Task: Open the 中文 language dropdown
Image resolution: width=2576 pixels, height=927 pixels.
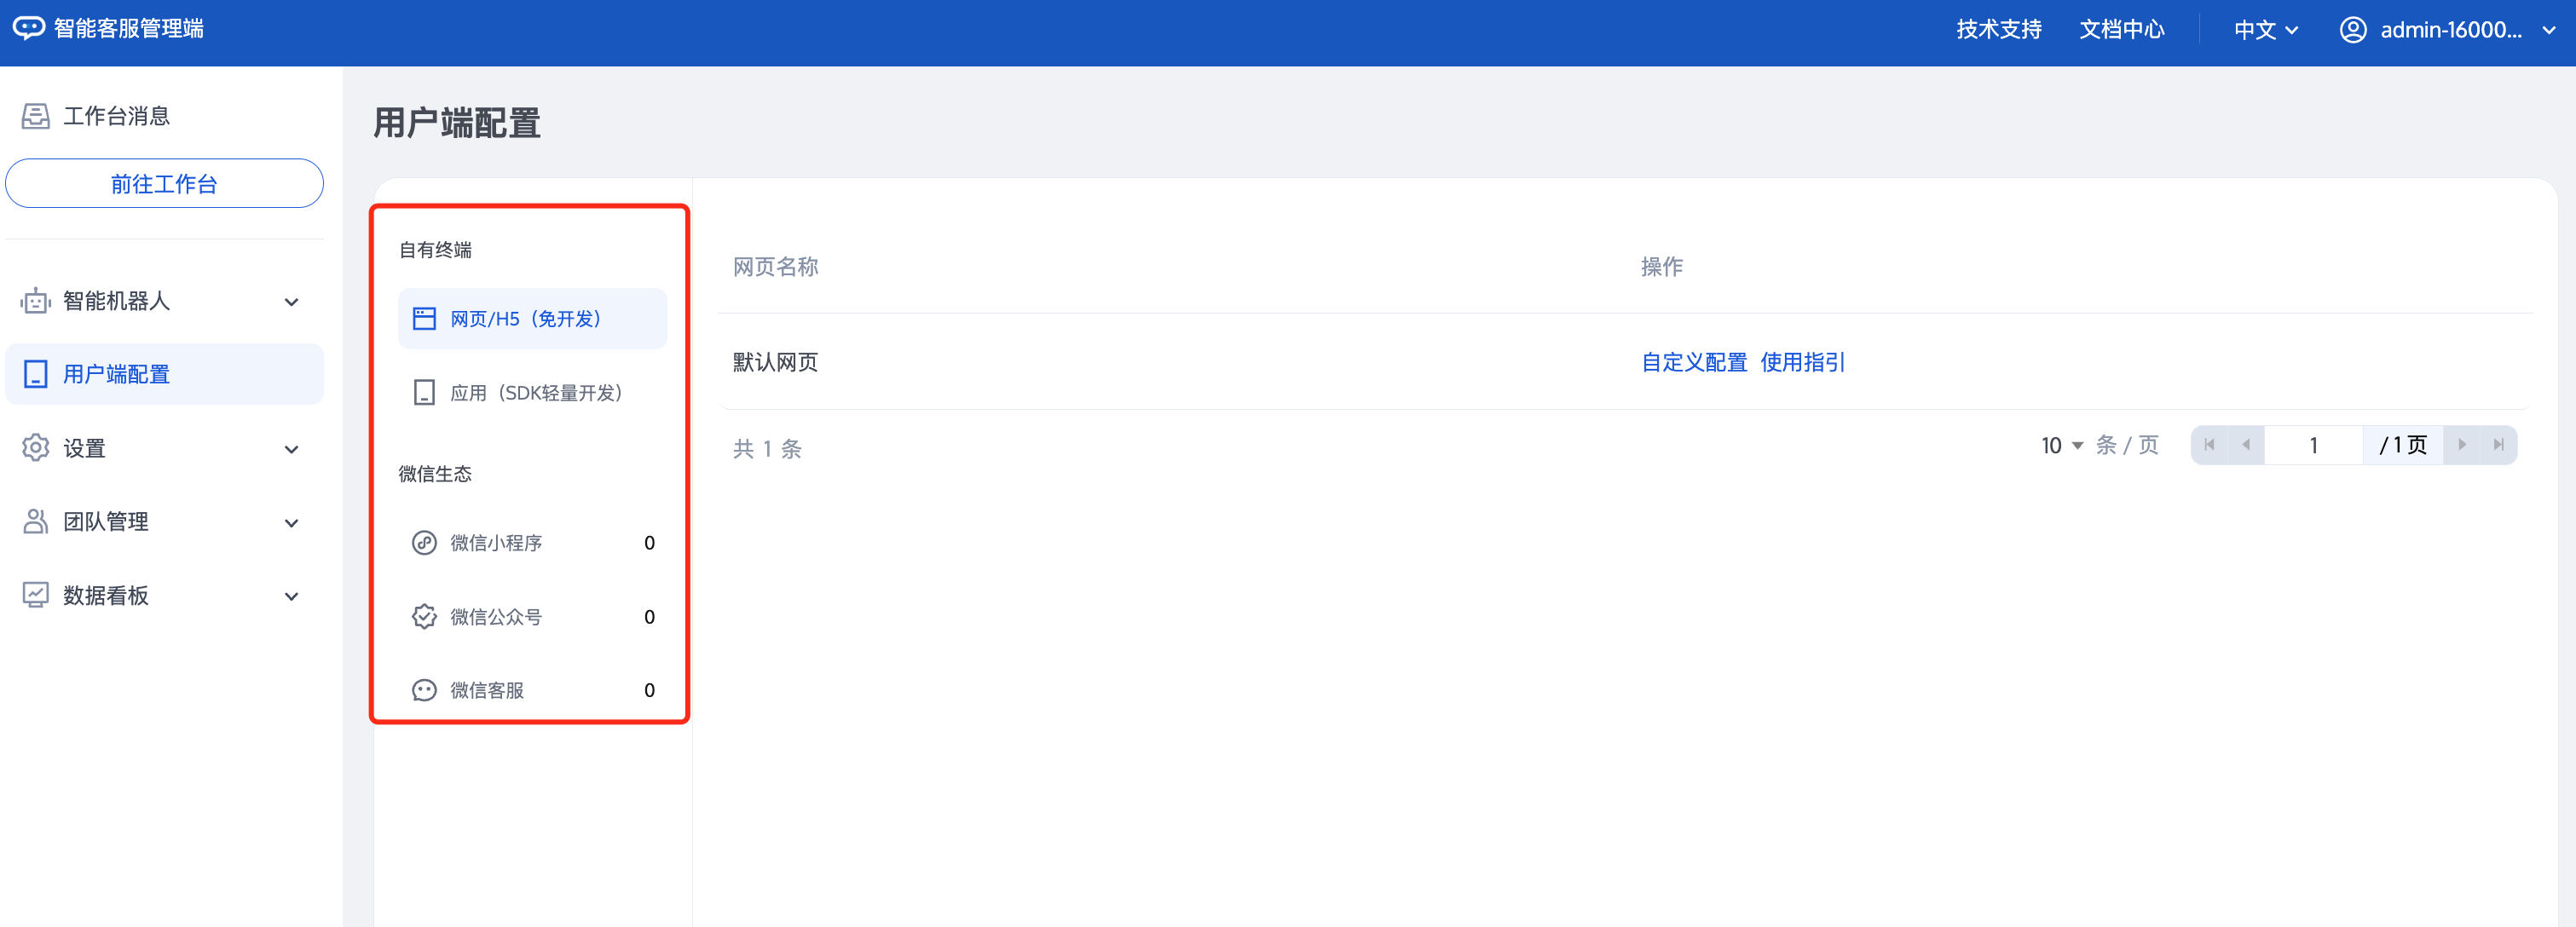Action: coord(2265,30)
